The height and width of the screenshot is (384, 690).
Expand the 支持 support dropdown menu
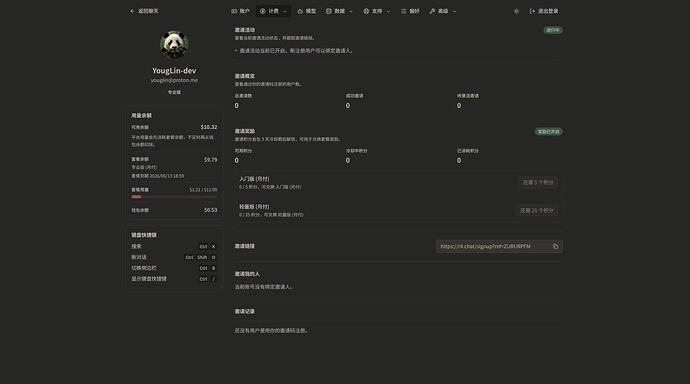tap(377, 11)
